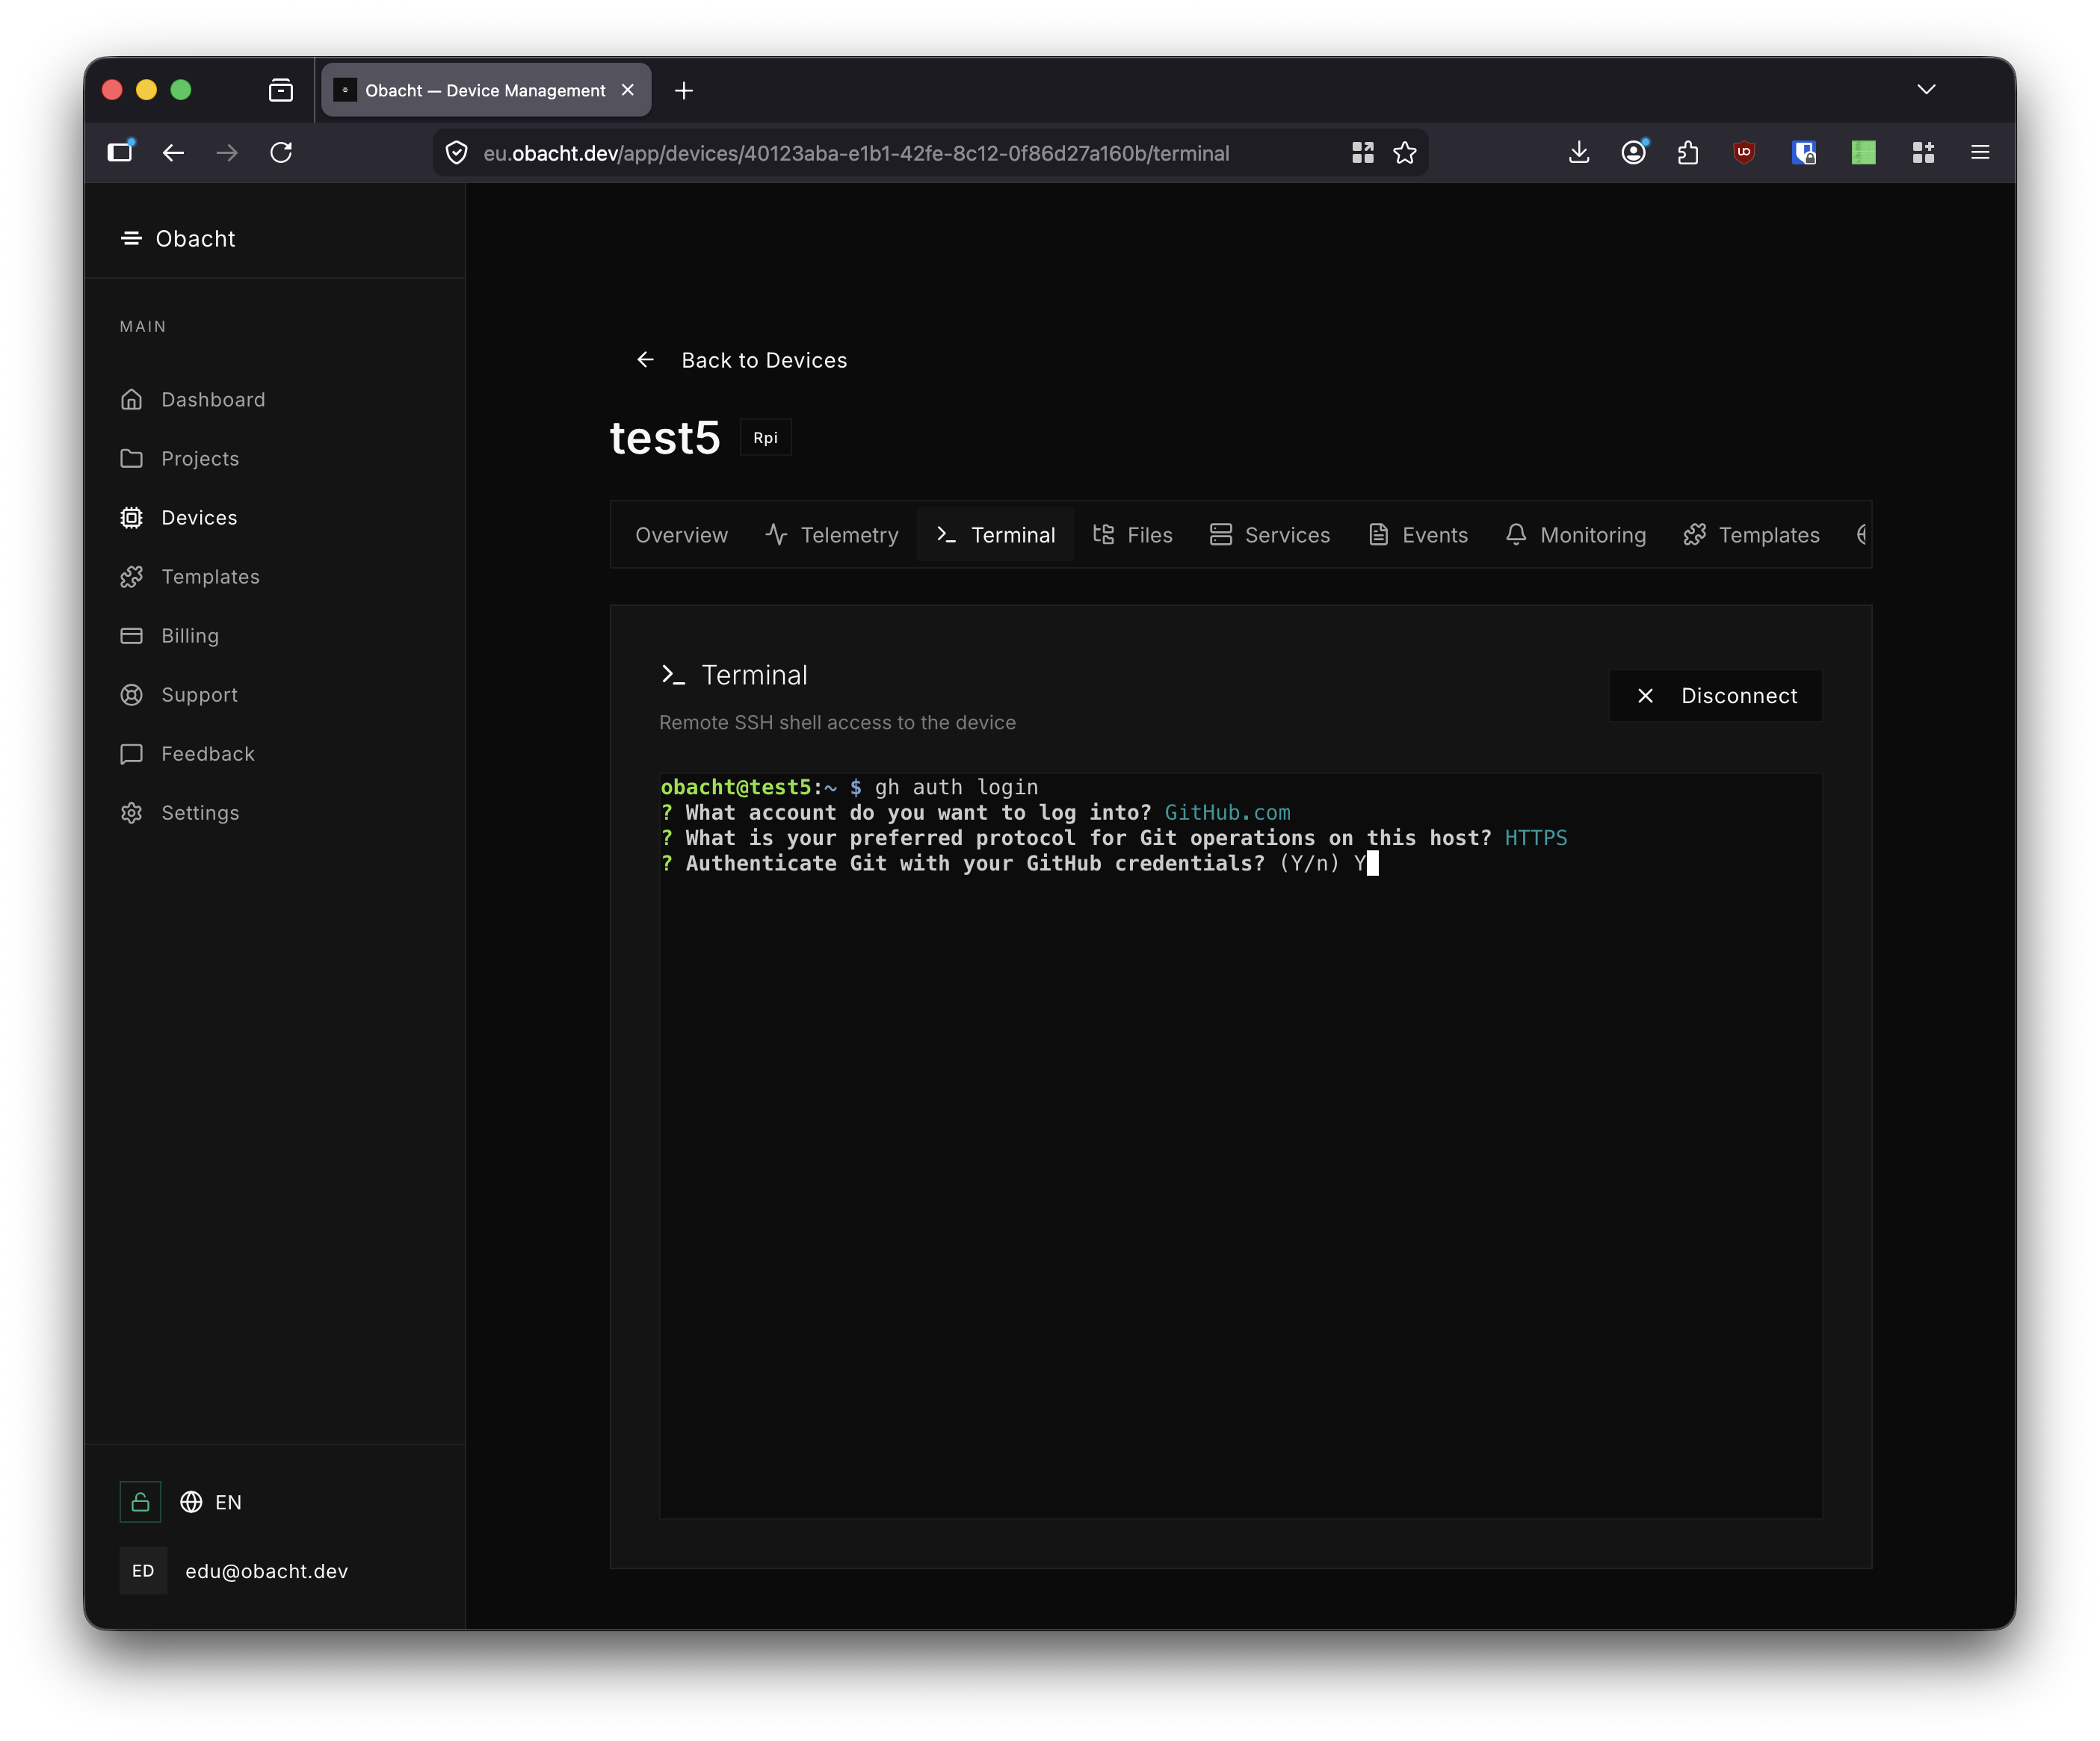Screen dimensions: 2100x1741
Task: Open Devices in the sidebar
Action: 179,518
